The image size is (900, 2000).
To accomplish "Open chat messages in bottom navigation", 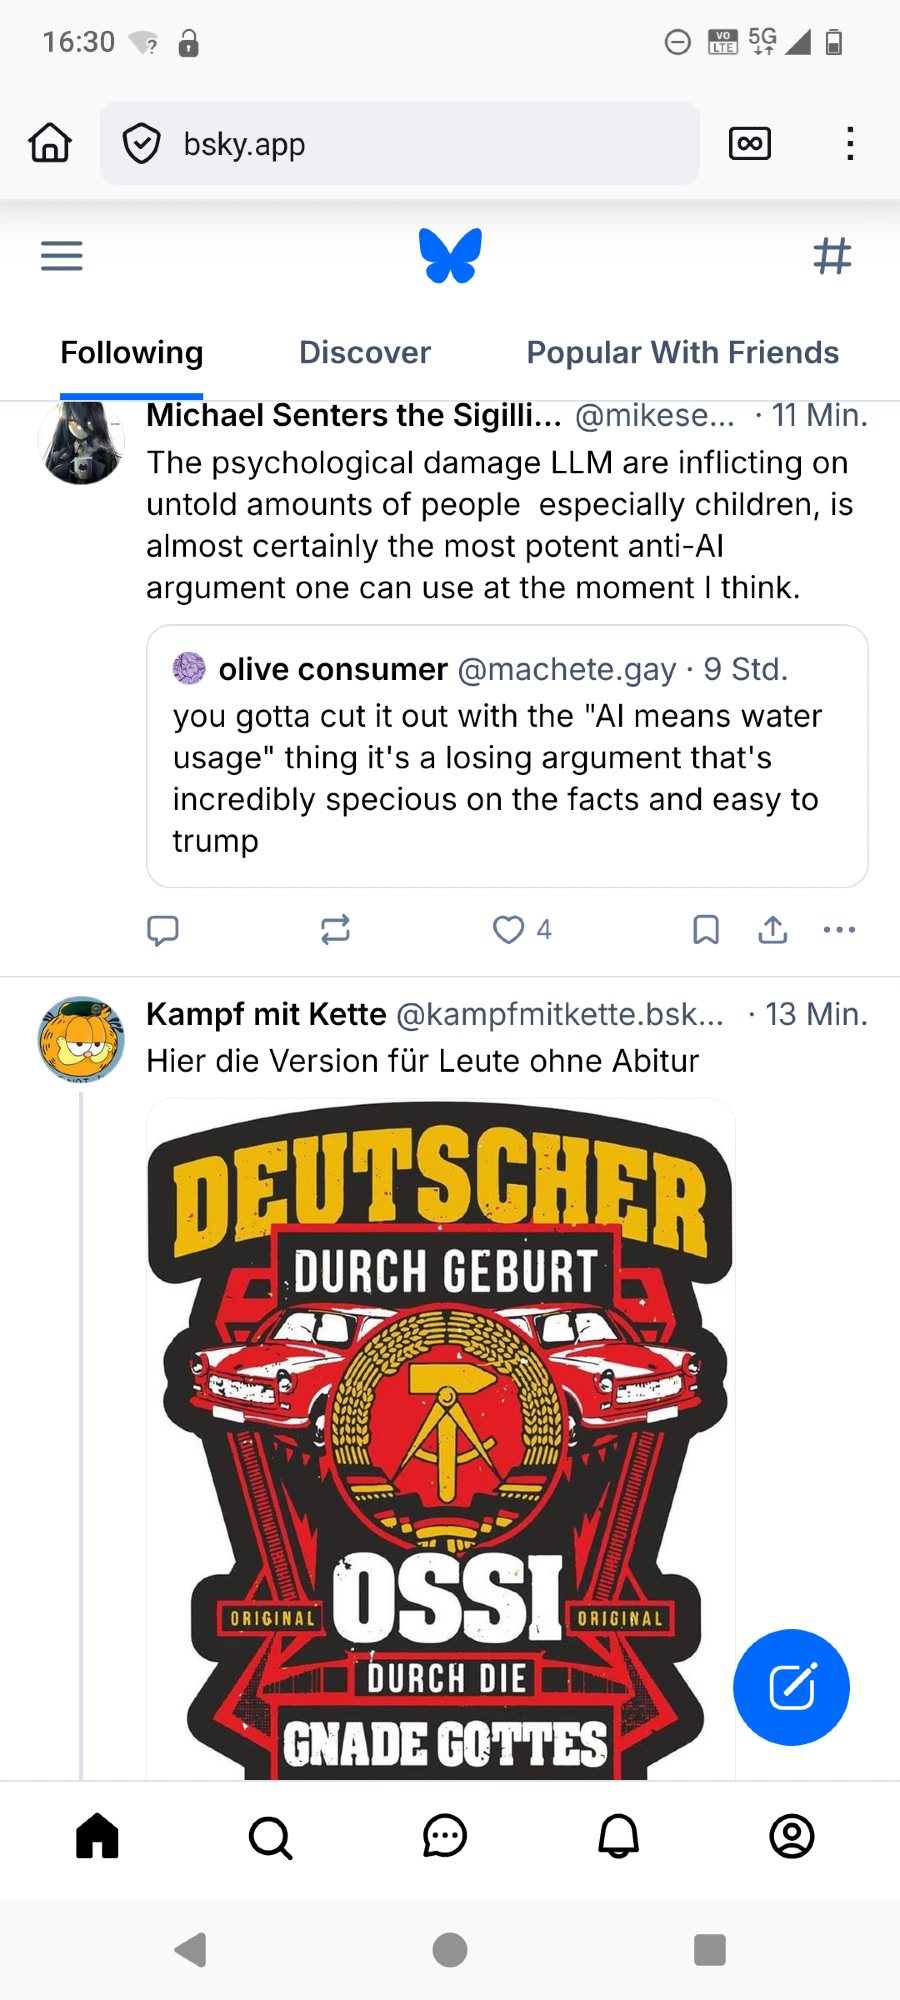I will pos(444,1837).
